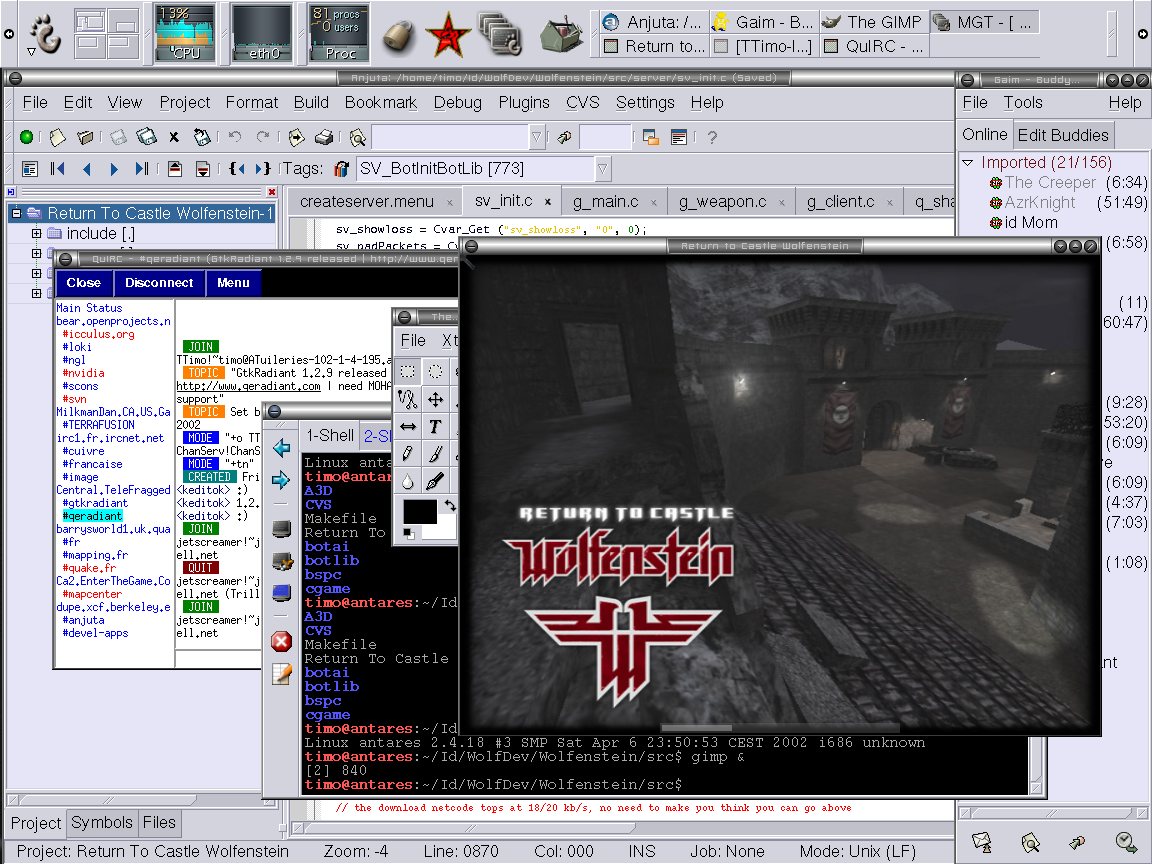Click Menu button in QuIRC
Viewport: 1152px width, 864px height.
coord(233,283)
